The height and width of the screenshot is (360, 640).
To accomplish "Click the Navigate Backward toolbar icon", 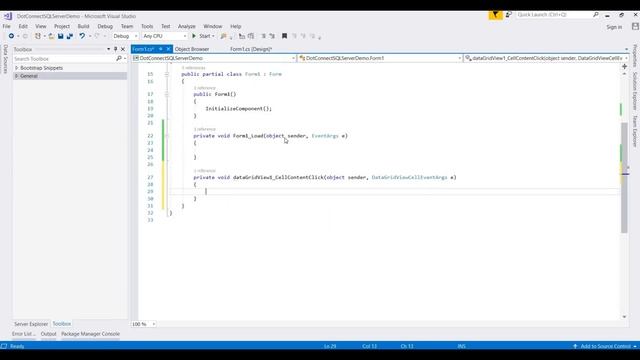I will tap(11, 36).
